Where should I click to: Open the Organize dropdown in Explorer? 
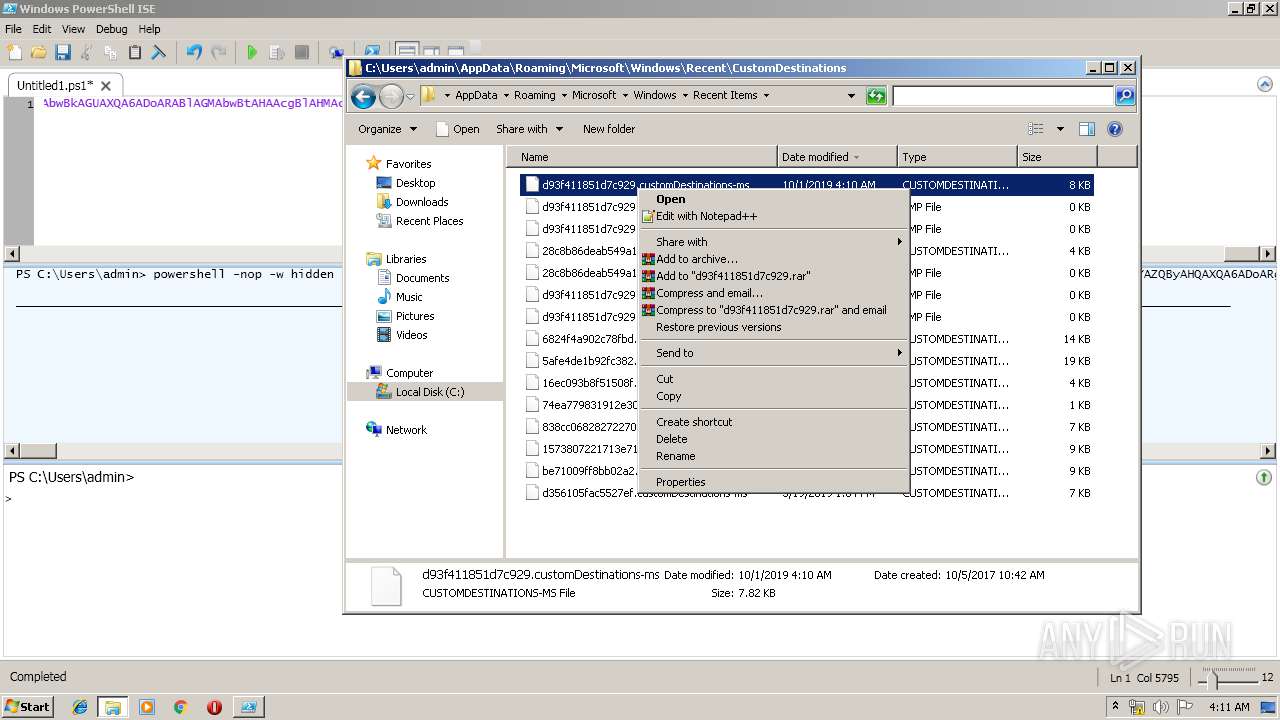pyautogui.click(x=387, y=129)
